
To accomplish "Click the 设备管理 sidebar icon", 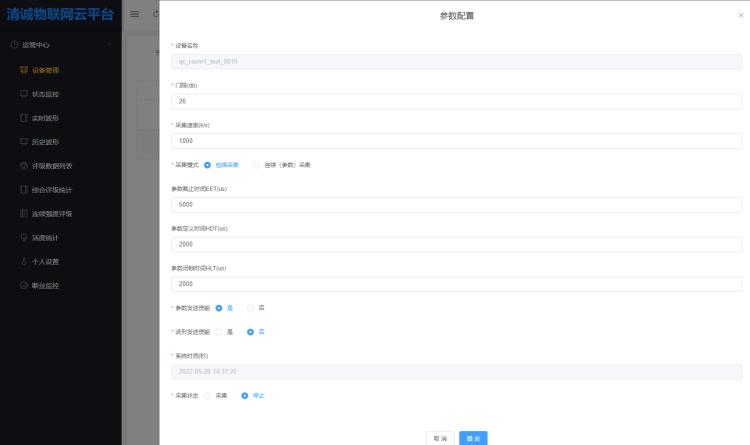I will point(24,70).
